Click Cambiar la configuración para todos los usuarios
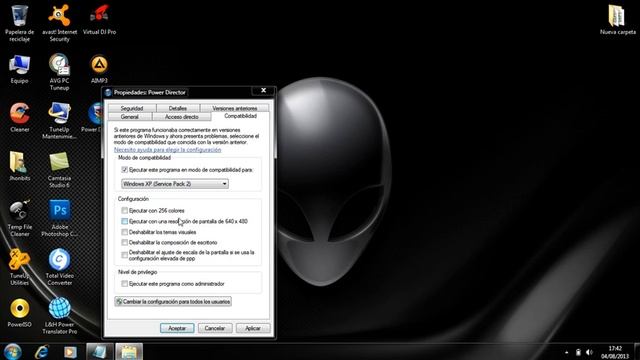This screenshot has width=640, height=360. (173, 302)
